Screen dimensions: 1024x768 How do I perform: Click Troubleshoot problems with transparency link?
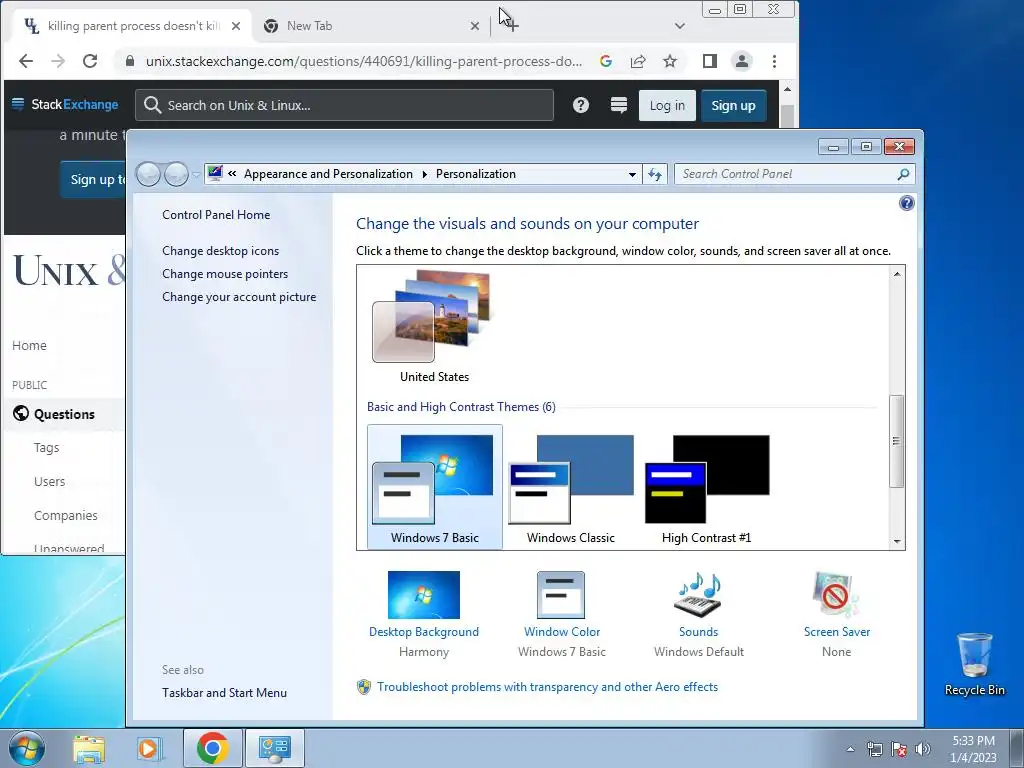coord(547,687)
